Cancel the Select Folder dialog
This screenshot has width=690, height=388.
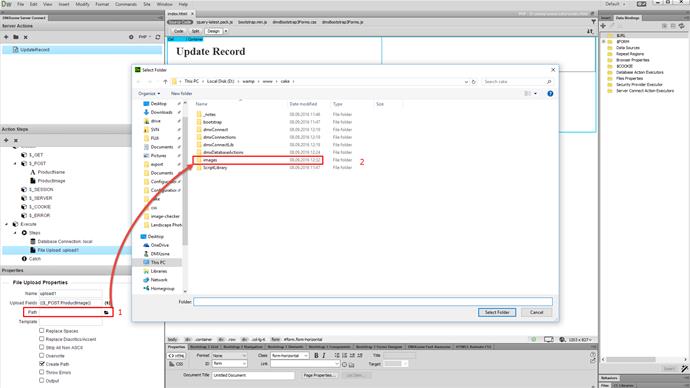click(536, 312)
